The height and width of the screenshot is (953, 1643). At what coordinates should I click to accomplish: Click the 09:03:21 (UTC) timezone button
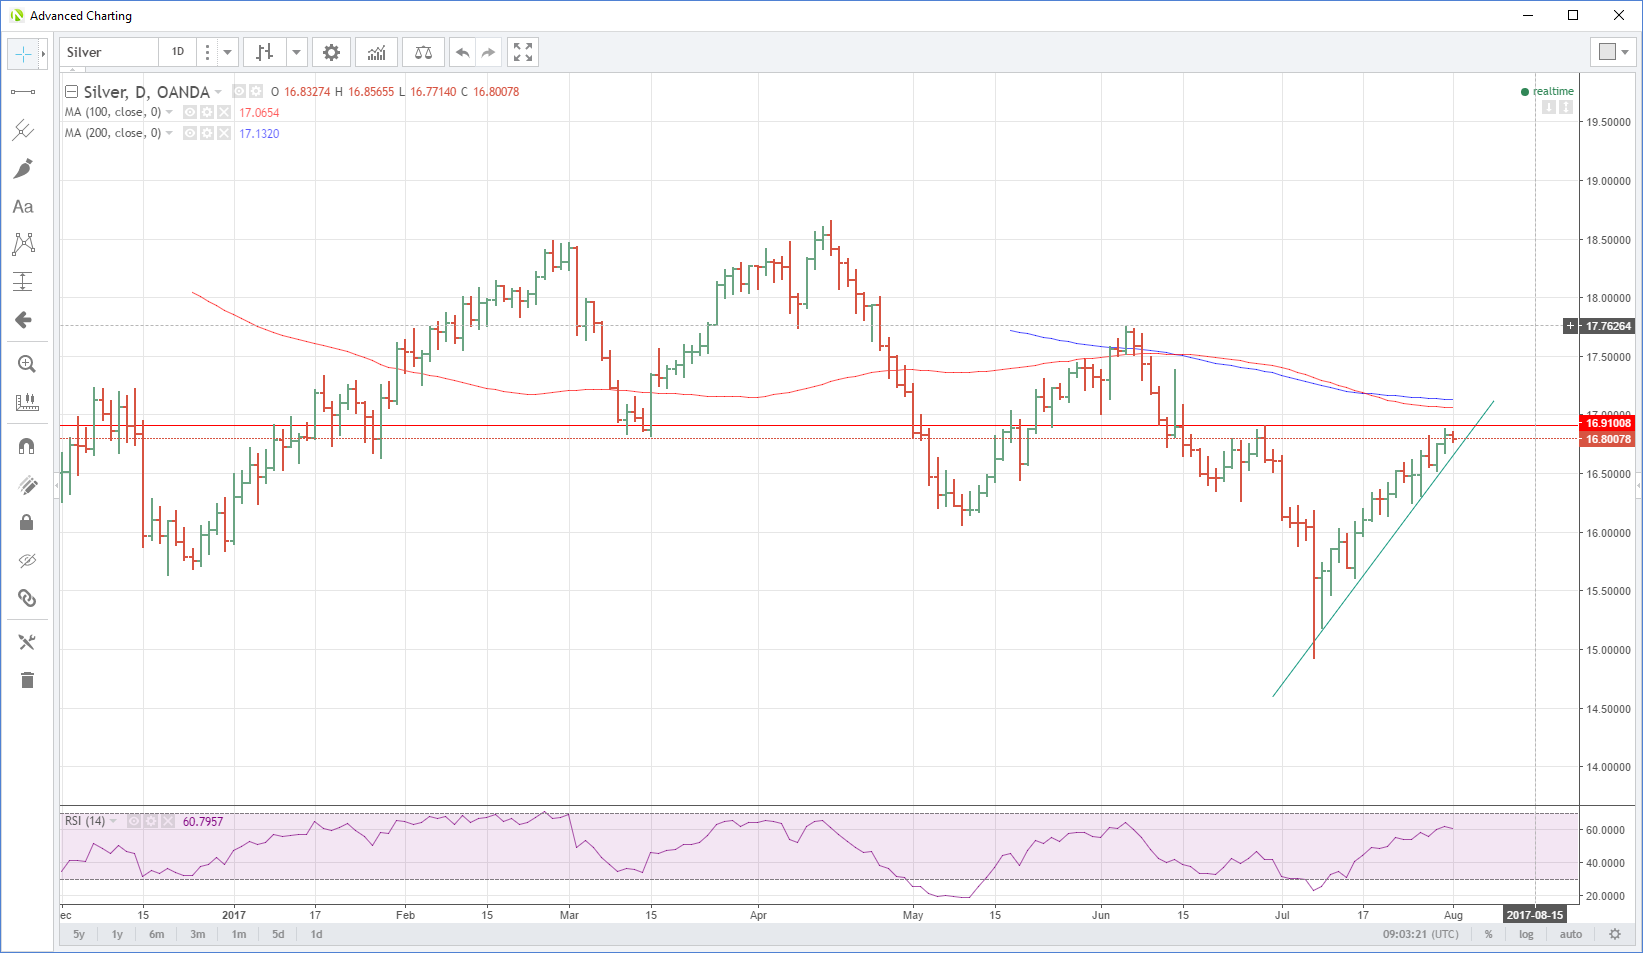click(1420, 934)
